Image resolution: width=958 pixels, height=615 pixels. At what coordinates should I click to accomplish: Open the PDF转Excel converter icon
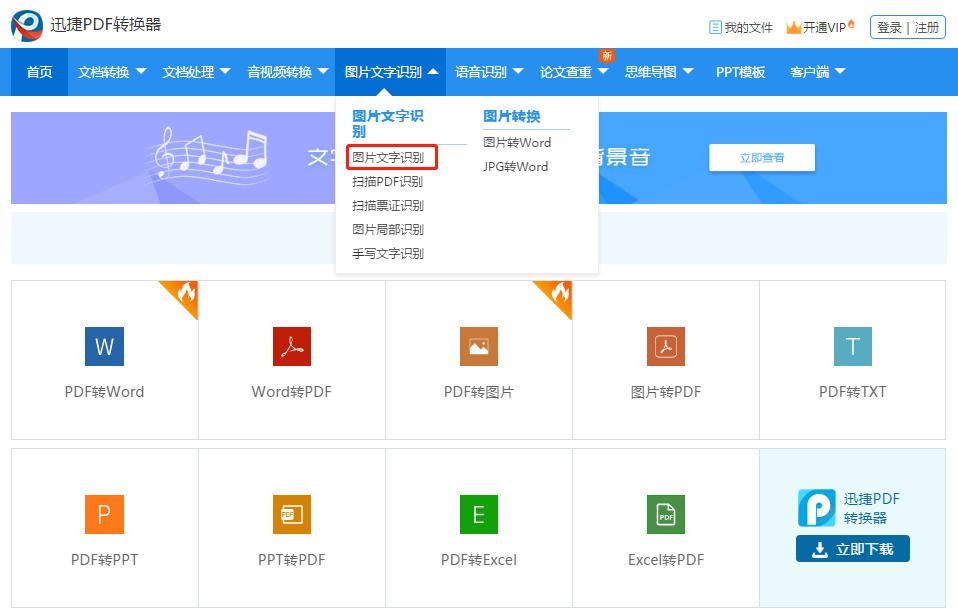478,514
